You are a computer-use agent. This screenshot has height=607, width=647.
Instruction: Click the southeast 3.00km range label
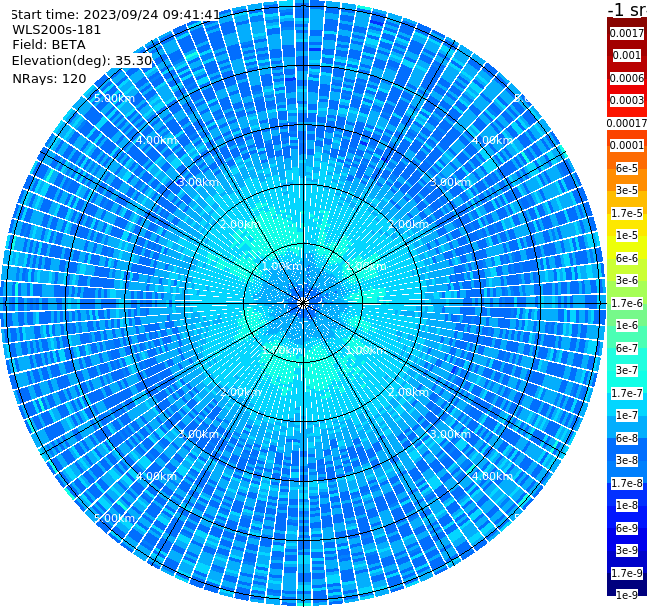coord(450,434)
